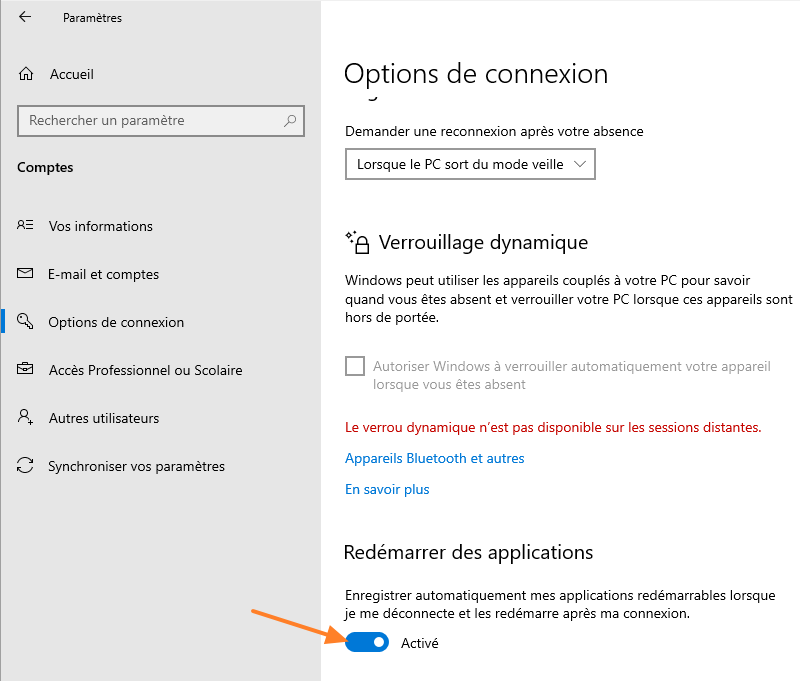Click the dropdown chevron after 'mode veille'
The width and height of the screenshot is (800, 681).
pos(581,165)
